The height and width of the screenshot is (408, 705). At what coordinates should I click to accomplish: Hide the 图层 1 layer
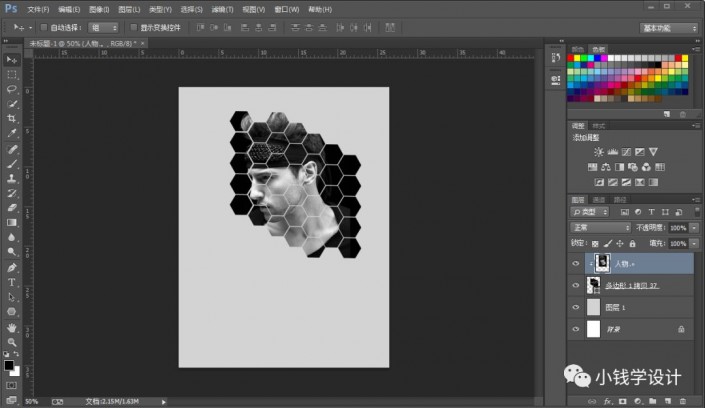pyautogui.click(x=575, y=307)
